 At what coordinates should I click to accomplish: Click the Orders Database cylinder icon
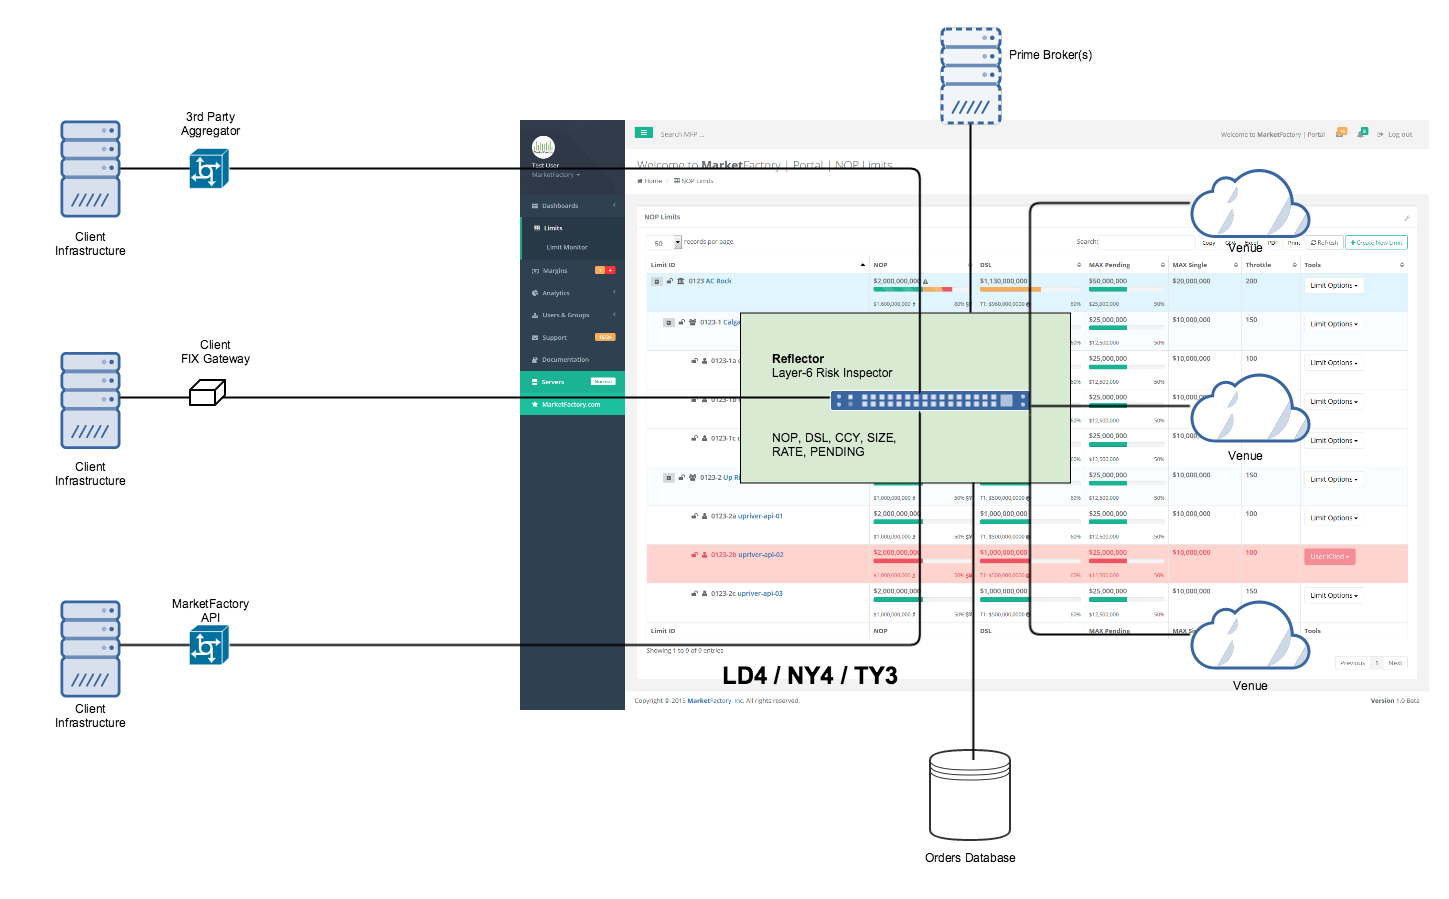coord(970,795)
